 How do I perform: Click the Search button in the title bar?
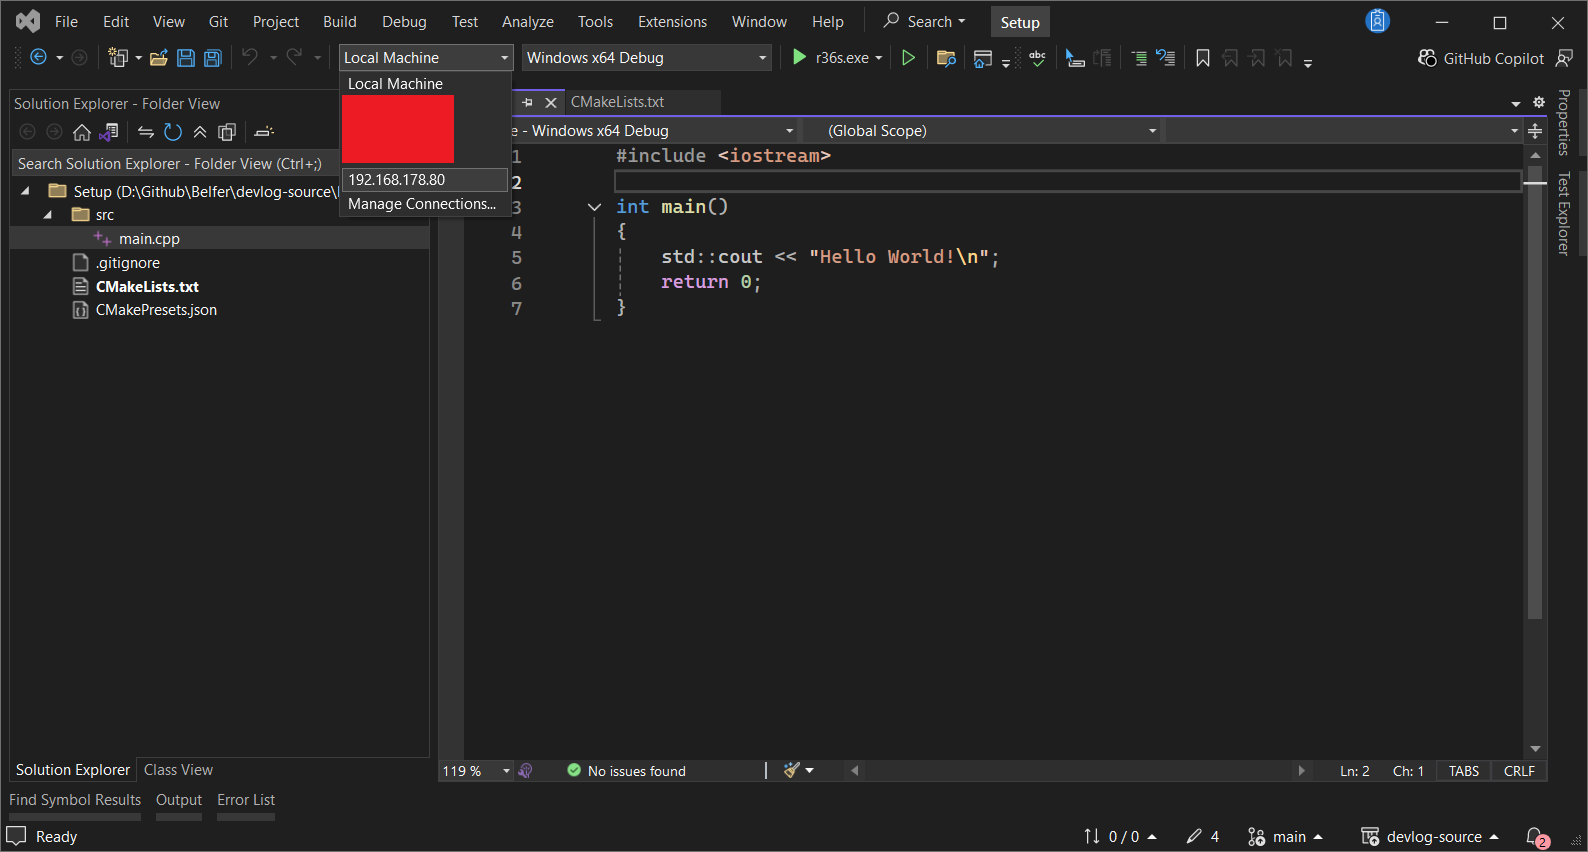(925, 21)
